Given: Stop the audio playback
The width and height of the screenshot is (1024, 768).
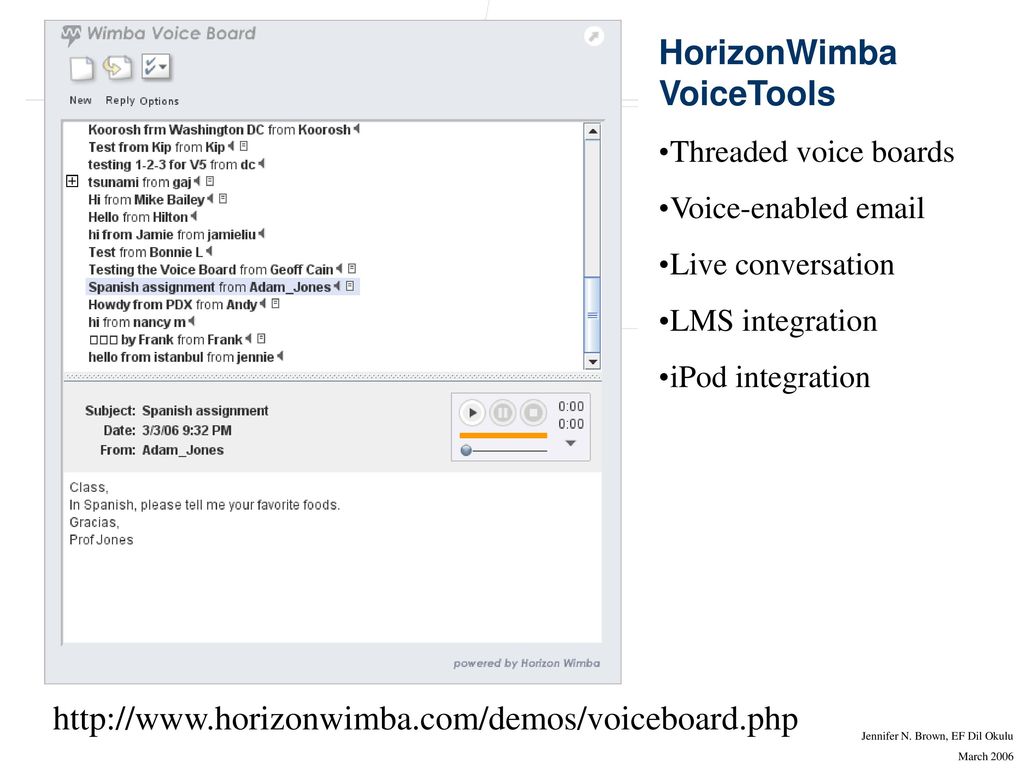Looking at the screenshot, I should 533,413.
